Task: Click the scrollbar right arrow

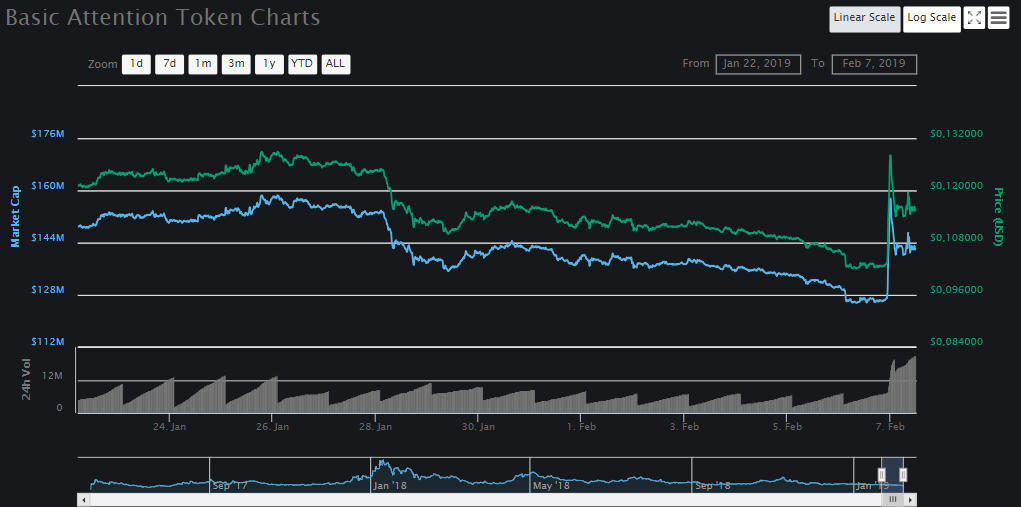Action: 911,499
